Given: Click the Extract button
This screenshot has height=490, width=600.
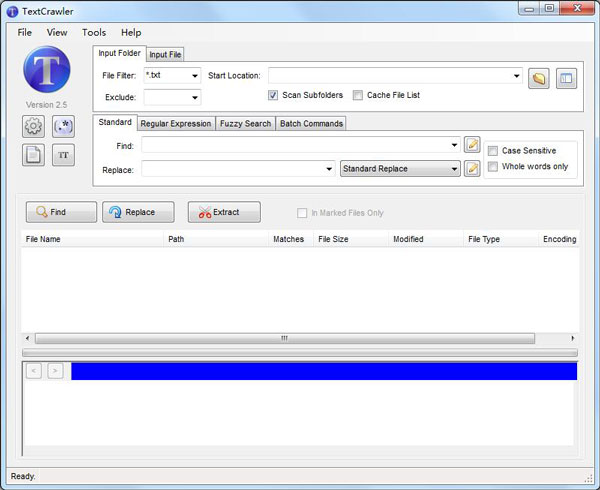Looking at the screenshot, I should (224, 212).
